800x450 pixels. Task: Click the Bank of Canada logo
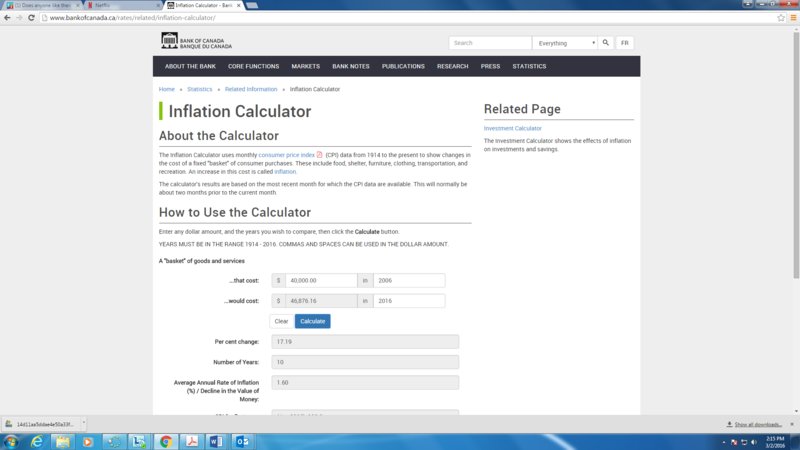(196, 41)
